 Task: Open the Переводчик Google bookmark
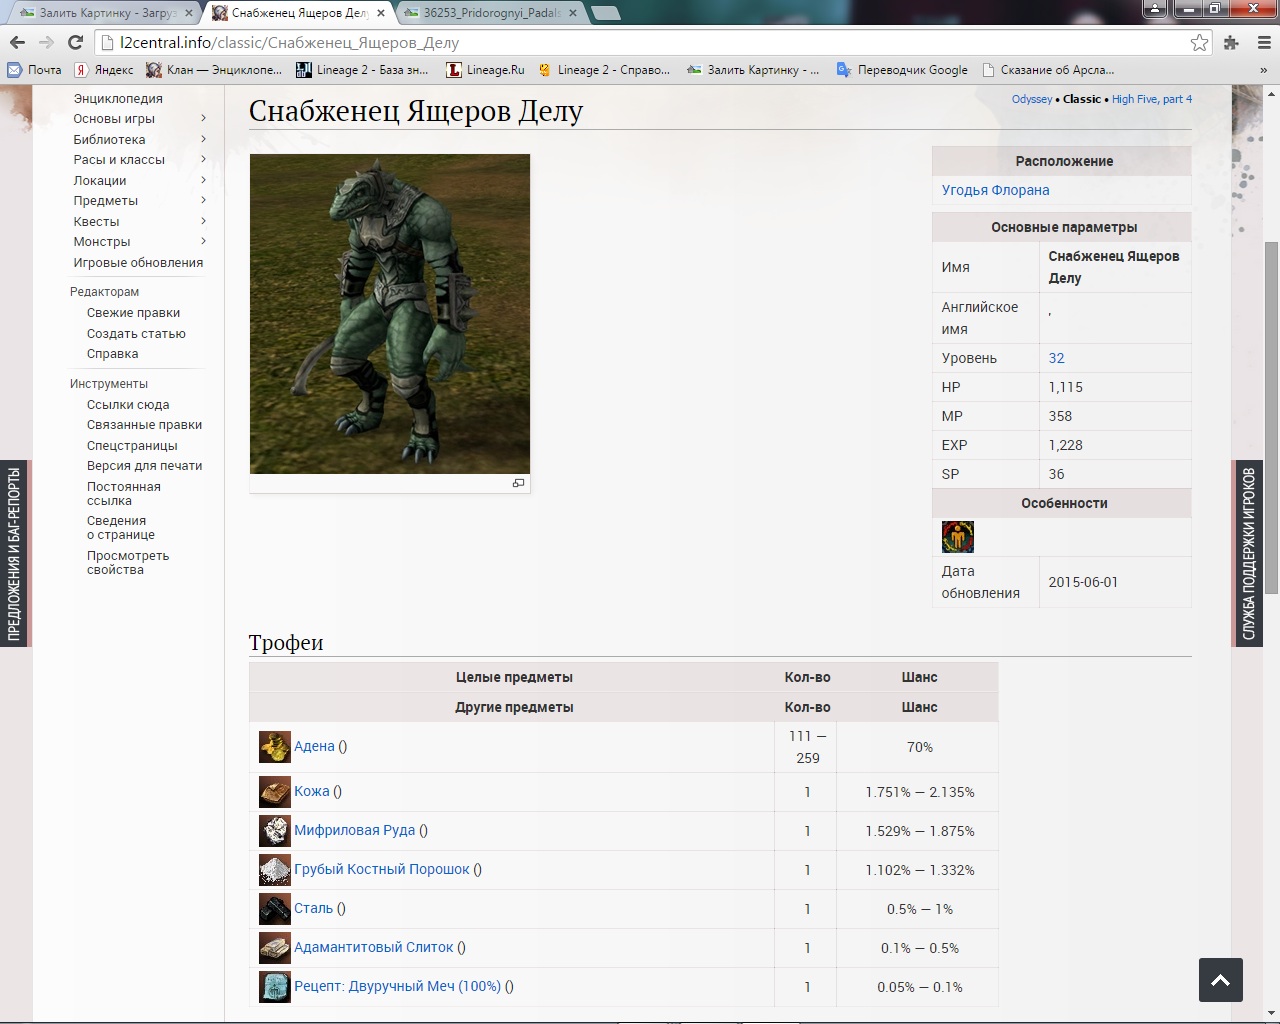tap(902, 70)
